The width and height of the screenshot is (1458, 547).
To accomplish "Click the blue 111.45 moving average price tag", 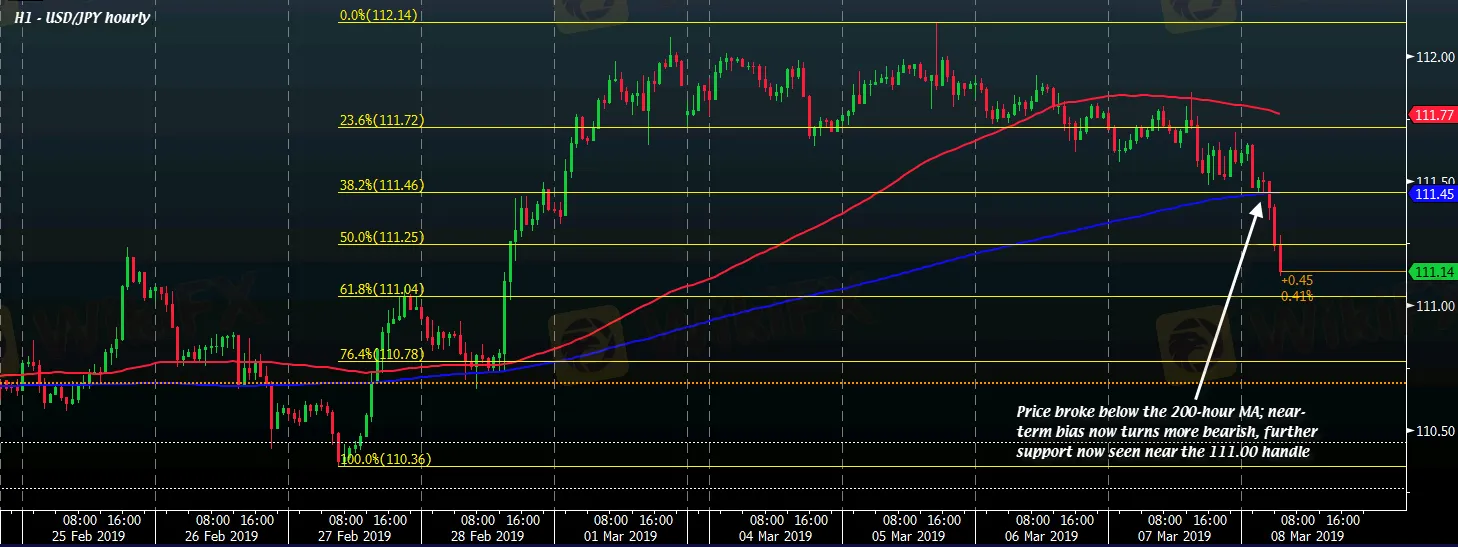I will (1428, 194).
